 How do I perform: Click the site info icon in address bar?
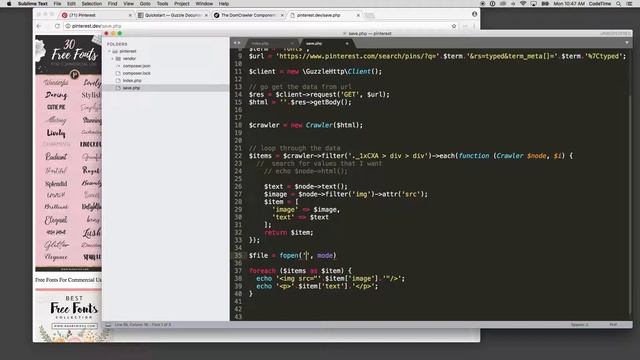[68, 26]
